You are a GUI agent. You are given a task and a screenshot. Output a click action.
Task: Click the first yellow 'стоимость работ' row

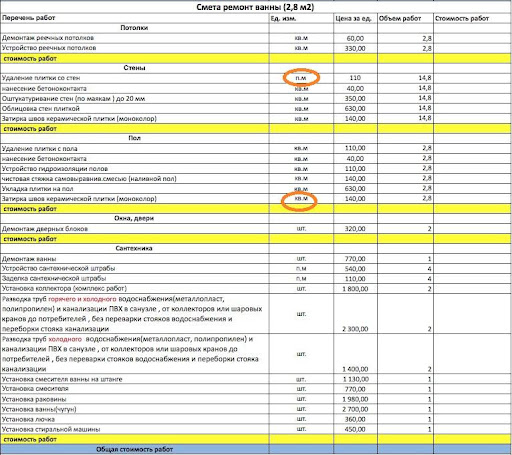(256, 59)
